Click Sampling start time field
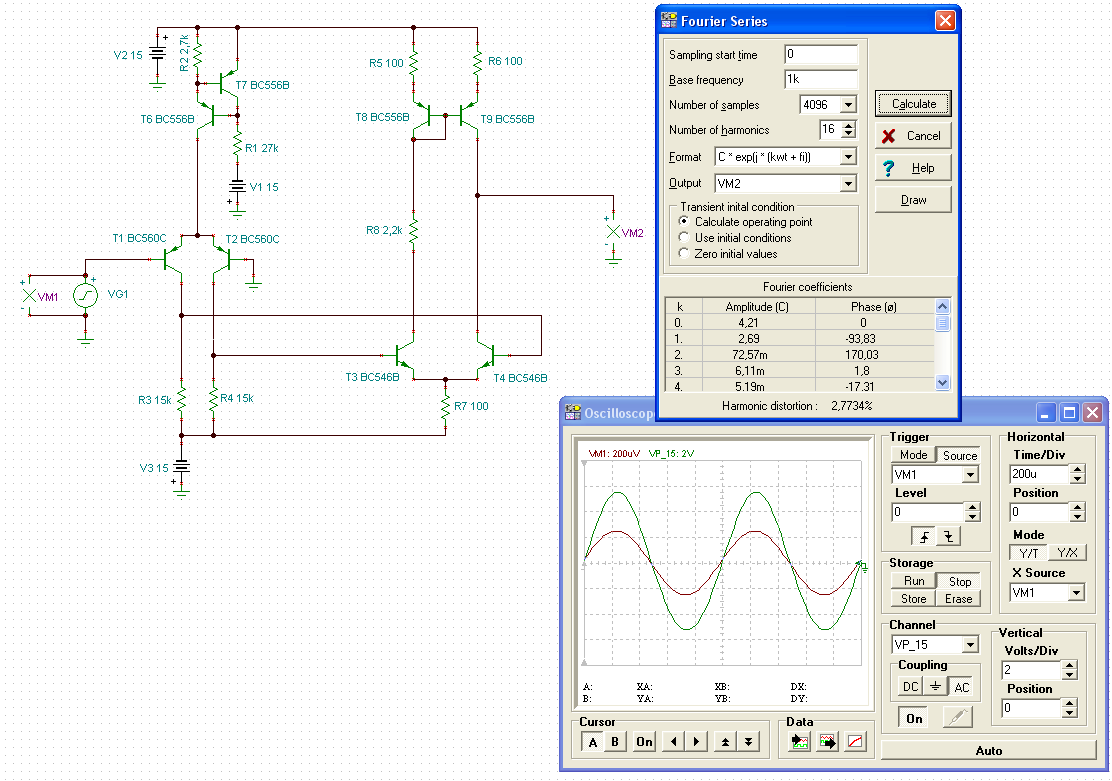 tap(821, 54)
